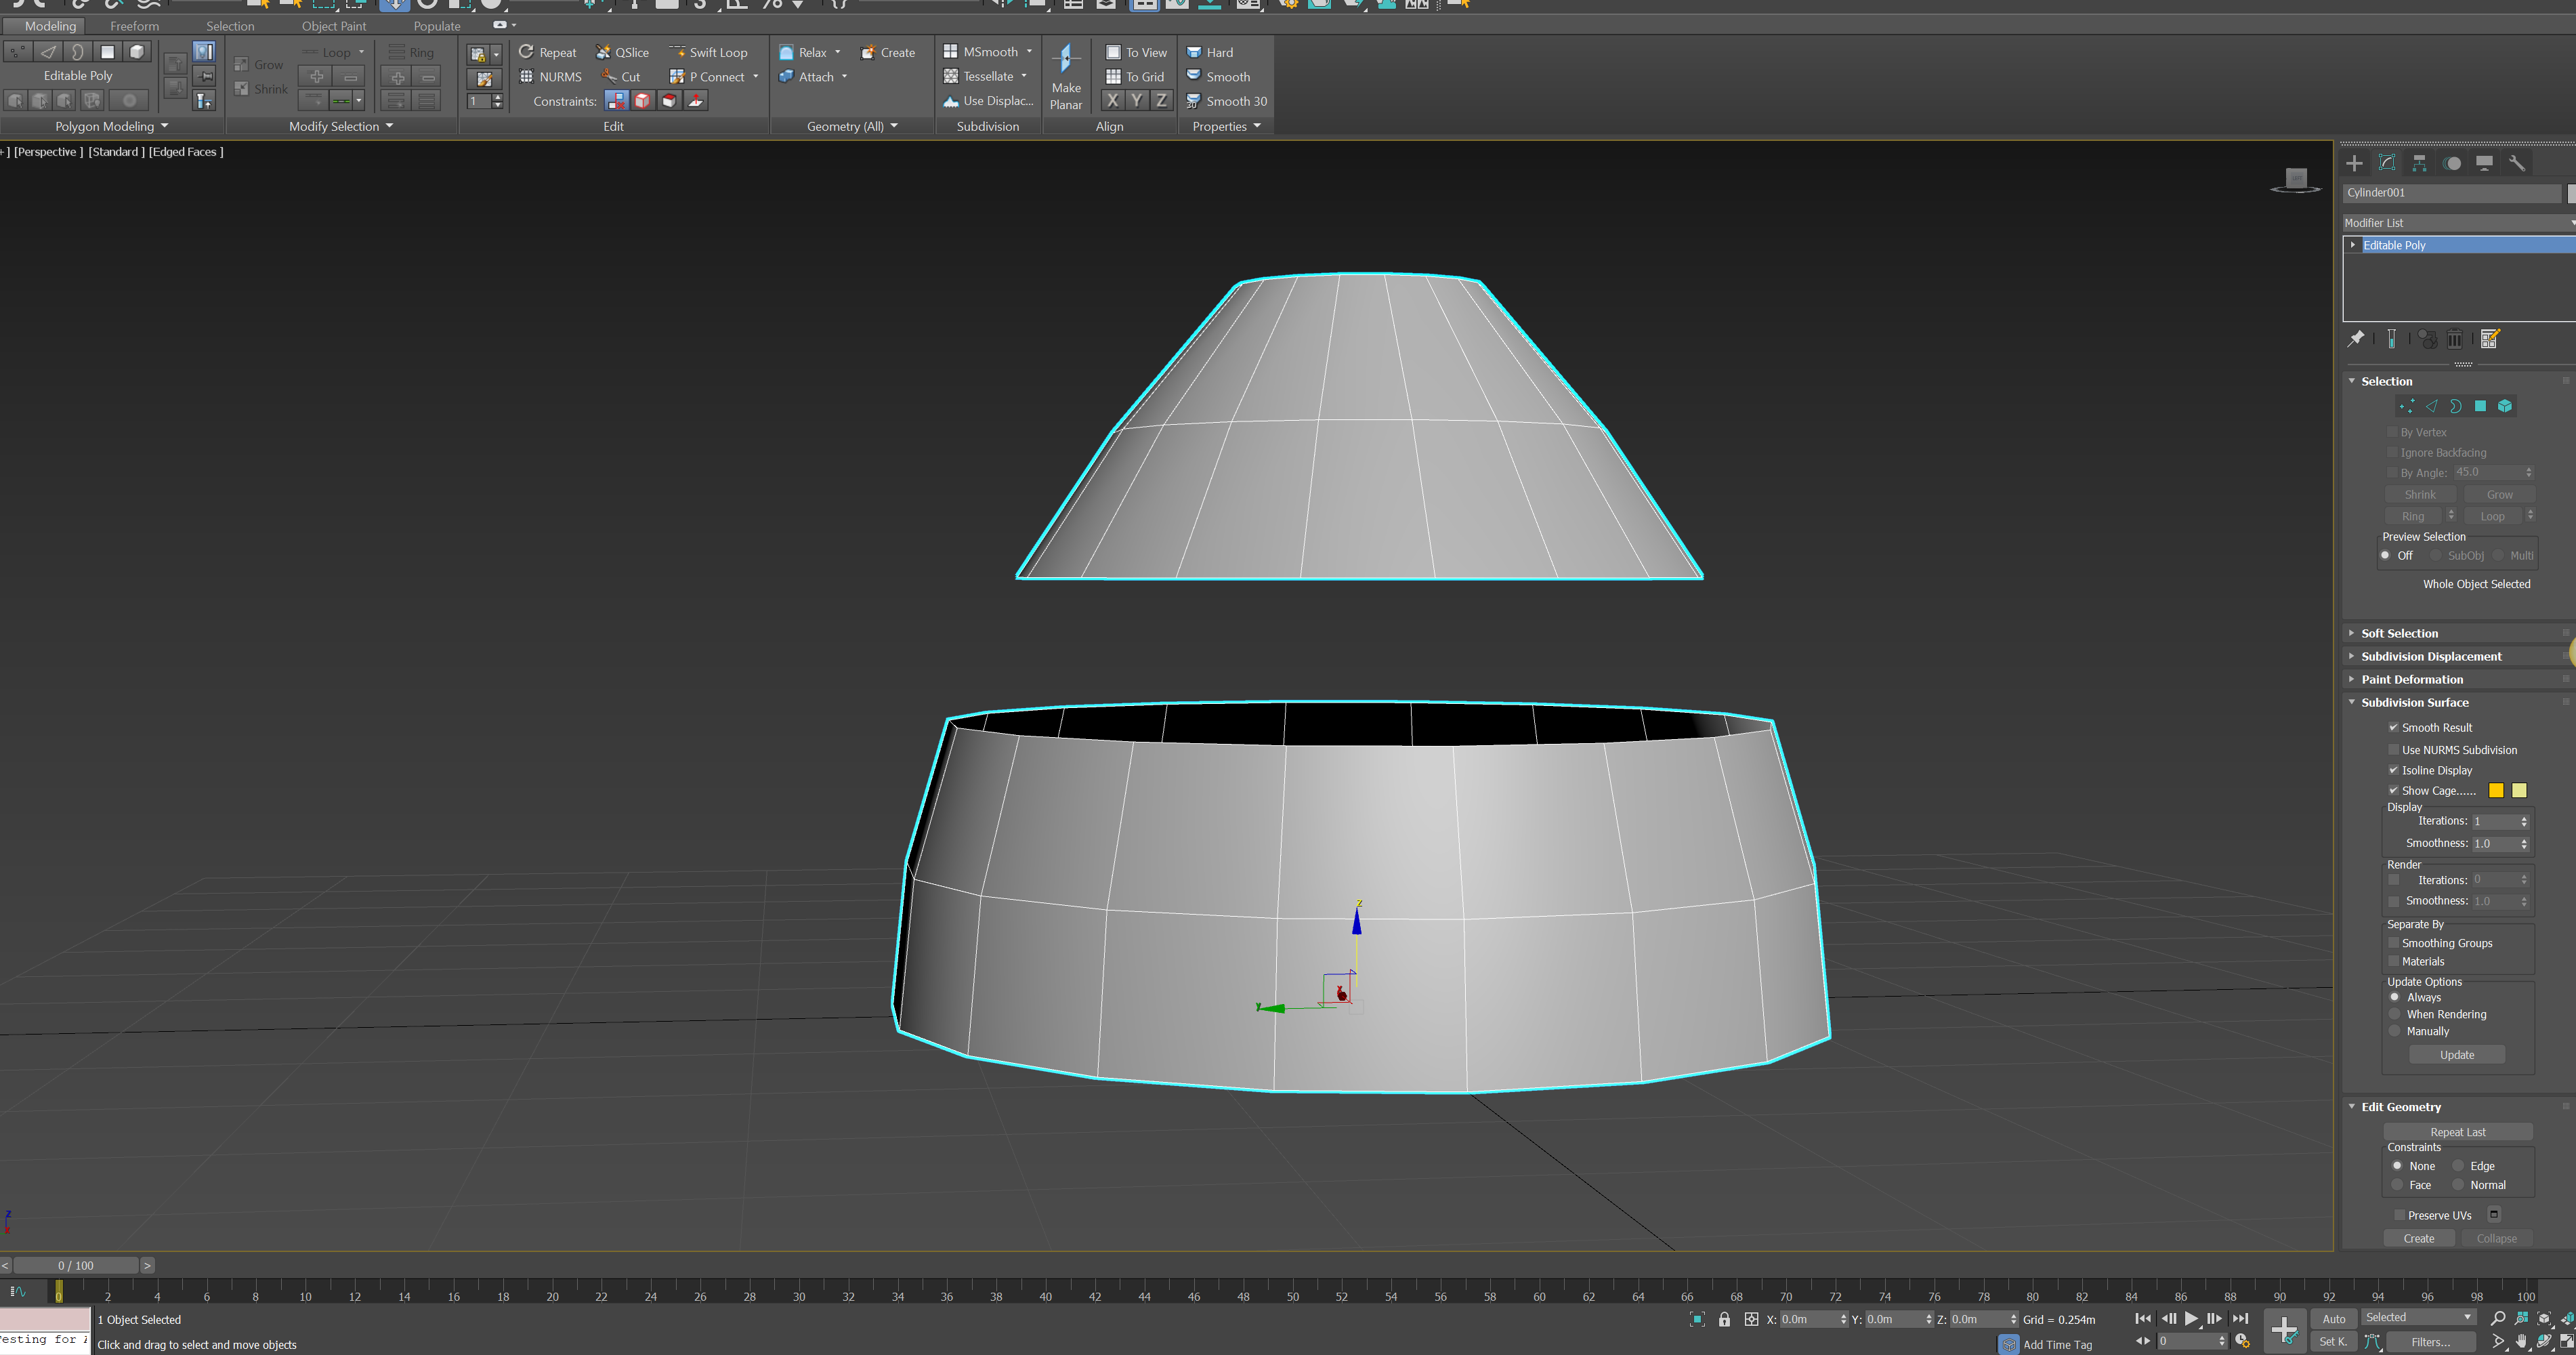Select the Edge constraint radio button

[x=2460, y=1165]
